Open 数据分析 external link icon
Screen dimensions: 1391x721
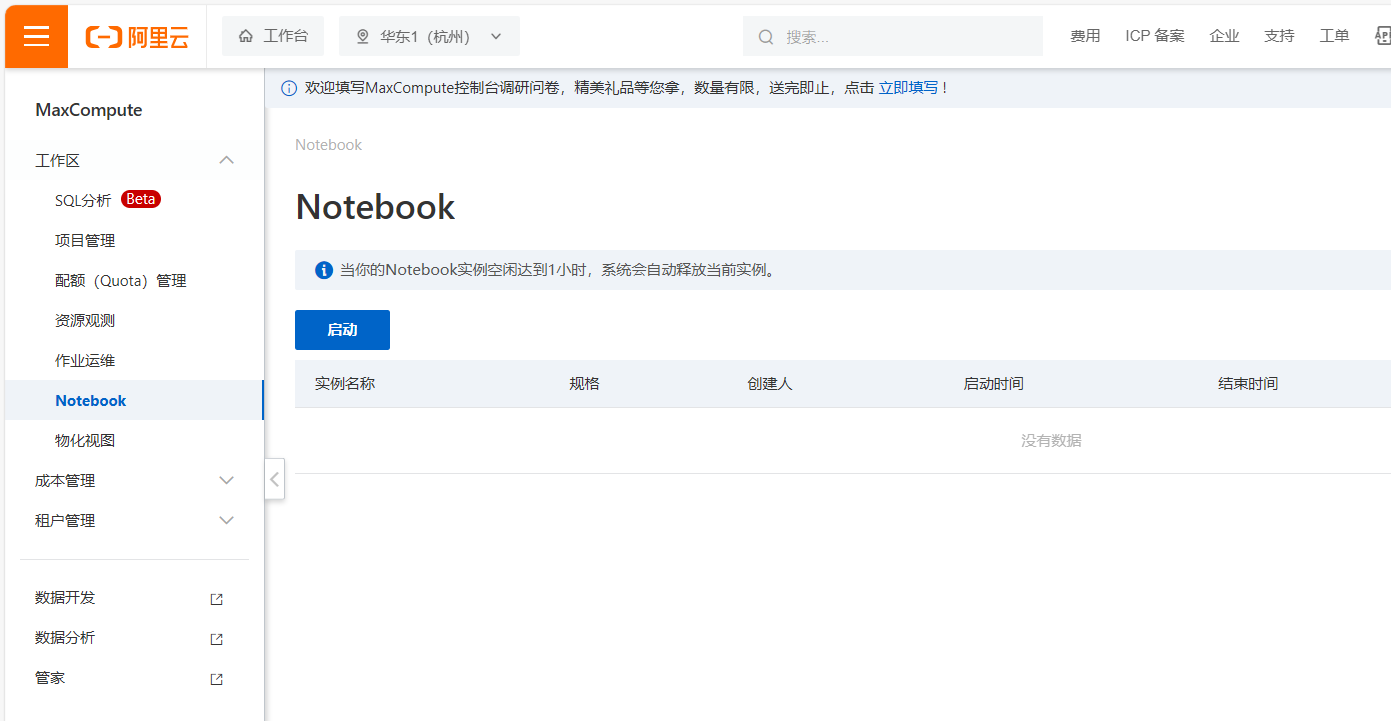[216, 639]
